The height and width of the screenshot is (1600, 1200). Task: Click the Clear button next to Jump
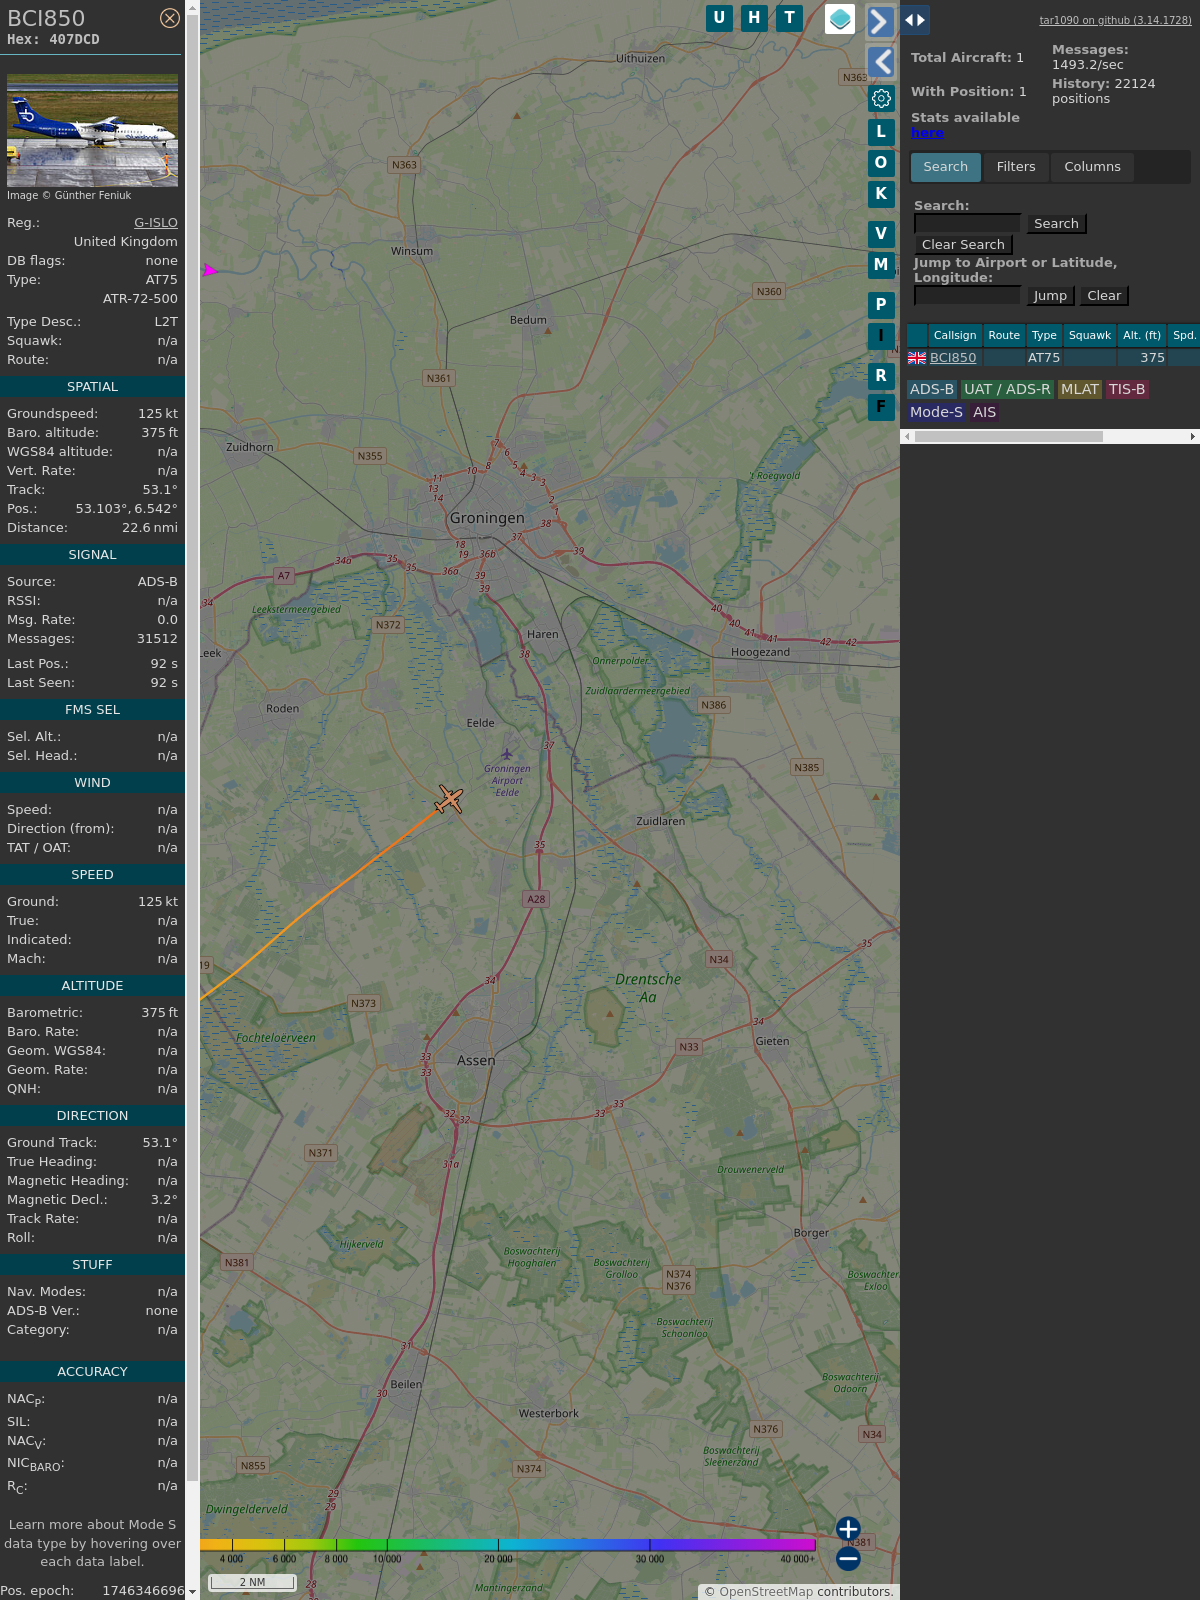coord(1104,296)
